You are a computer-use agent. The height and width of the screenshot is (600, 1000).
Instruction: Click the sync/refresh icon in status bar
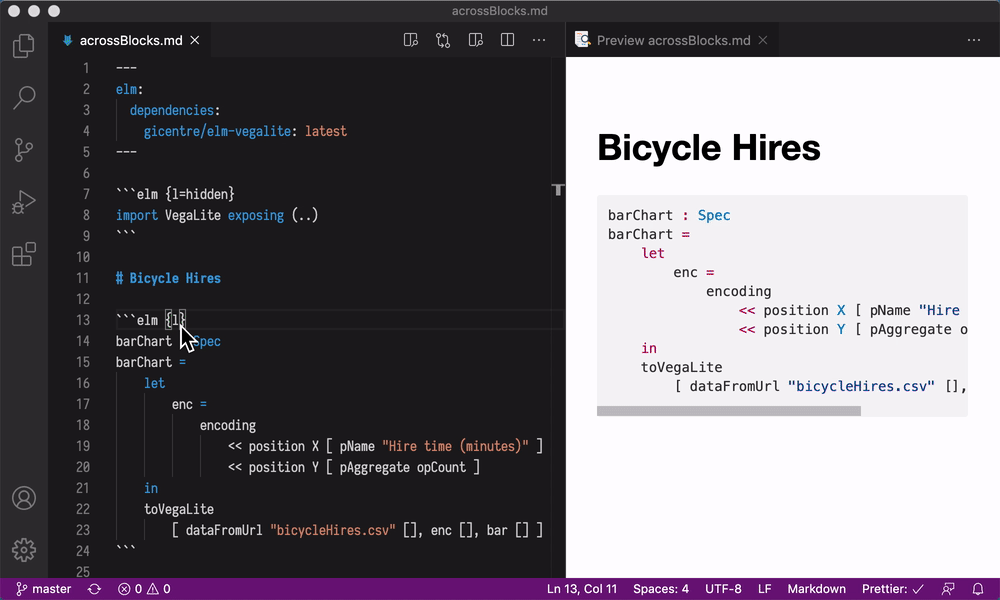(x=93, y=589)
